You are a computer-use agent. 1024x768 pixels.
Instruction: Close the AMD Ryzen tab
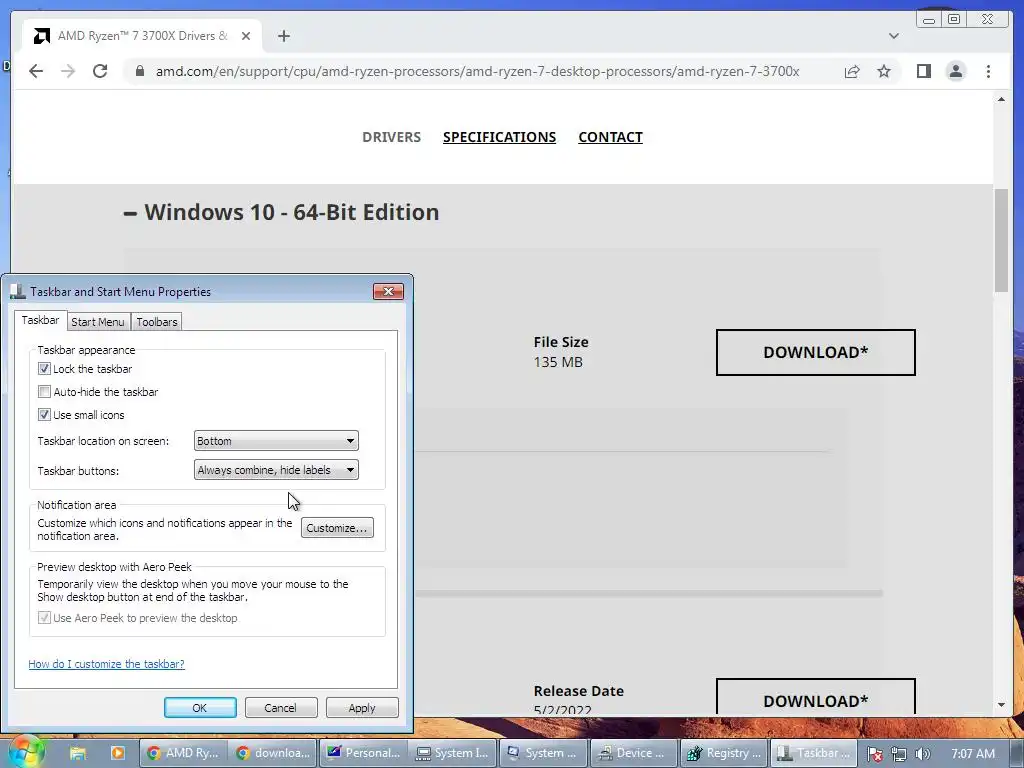tap(246, 36)
